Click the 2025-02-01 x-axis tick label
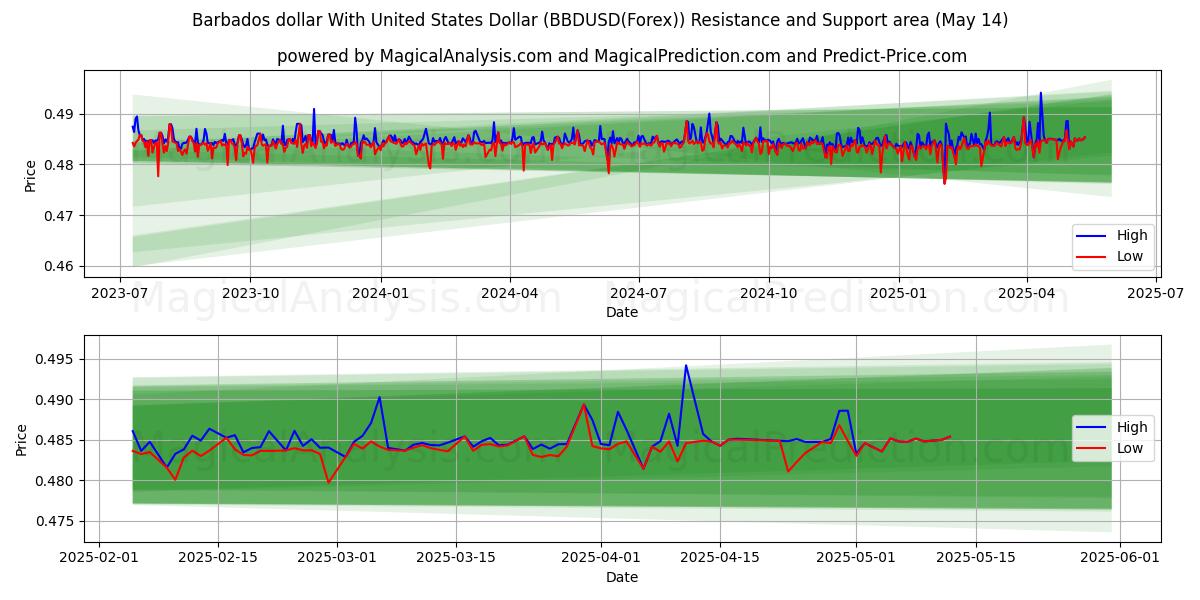 99,558
